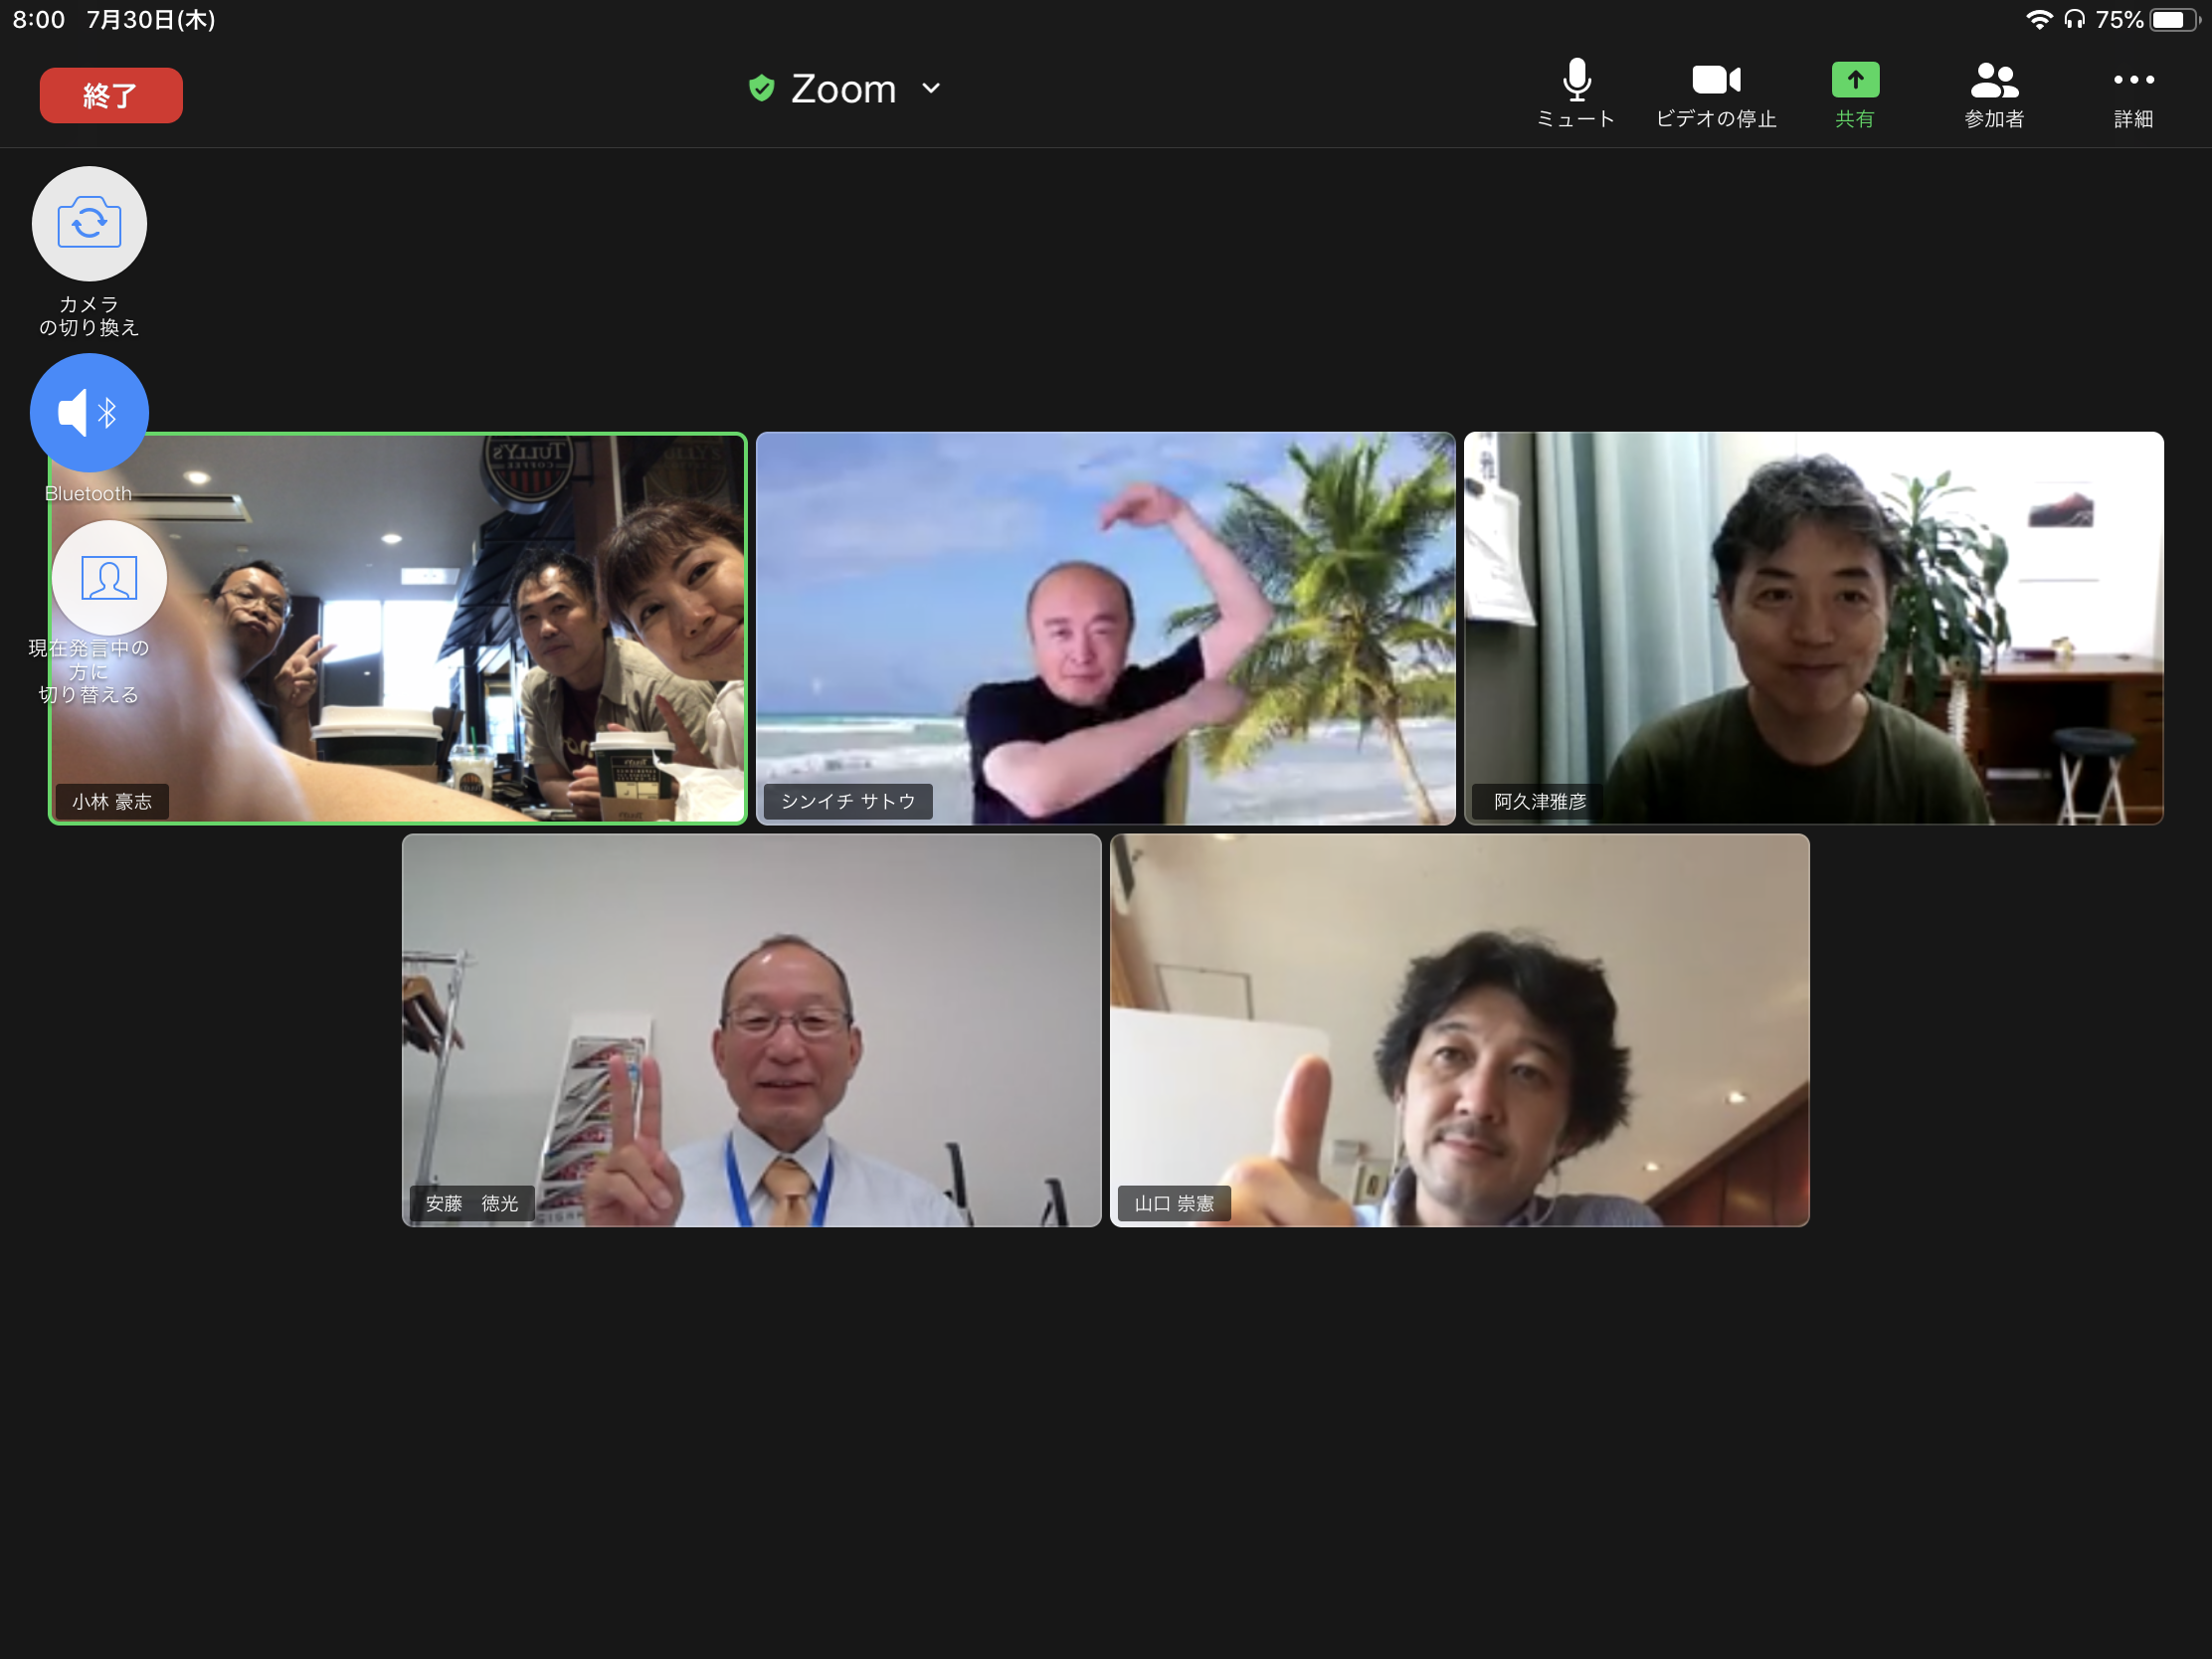Switch to the active speaker view icon
Viewport: 2212px width, 1659px height.
point(108,578)
